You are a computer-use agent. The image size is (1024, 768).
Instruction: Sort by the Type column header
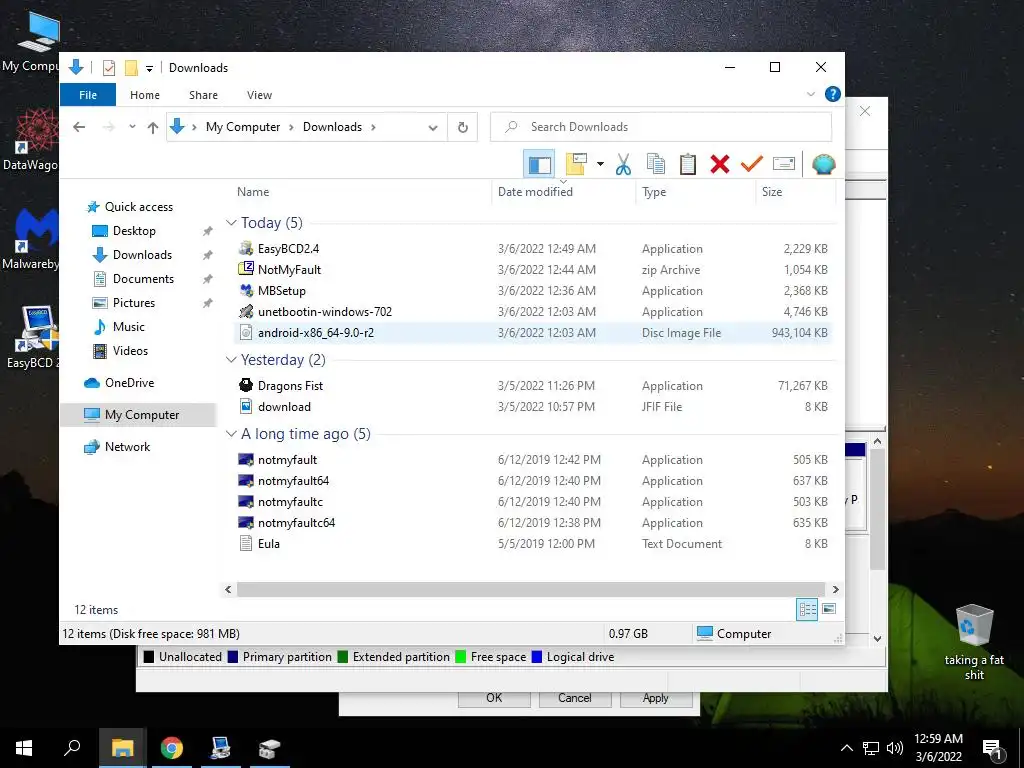tap(654, 191)
